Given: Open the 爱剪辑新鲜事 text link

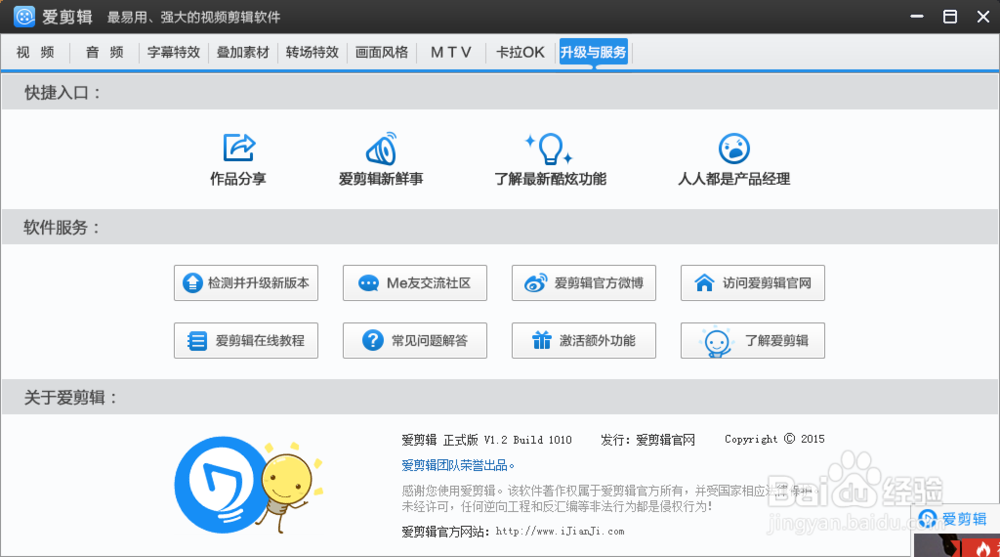Looking at the screenshot, I should click(x=381, y=179).
